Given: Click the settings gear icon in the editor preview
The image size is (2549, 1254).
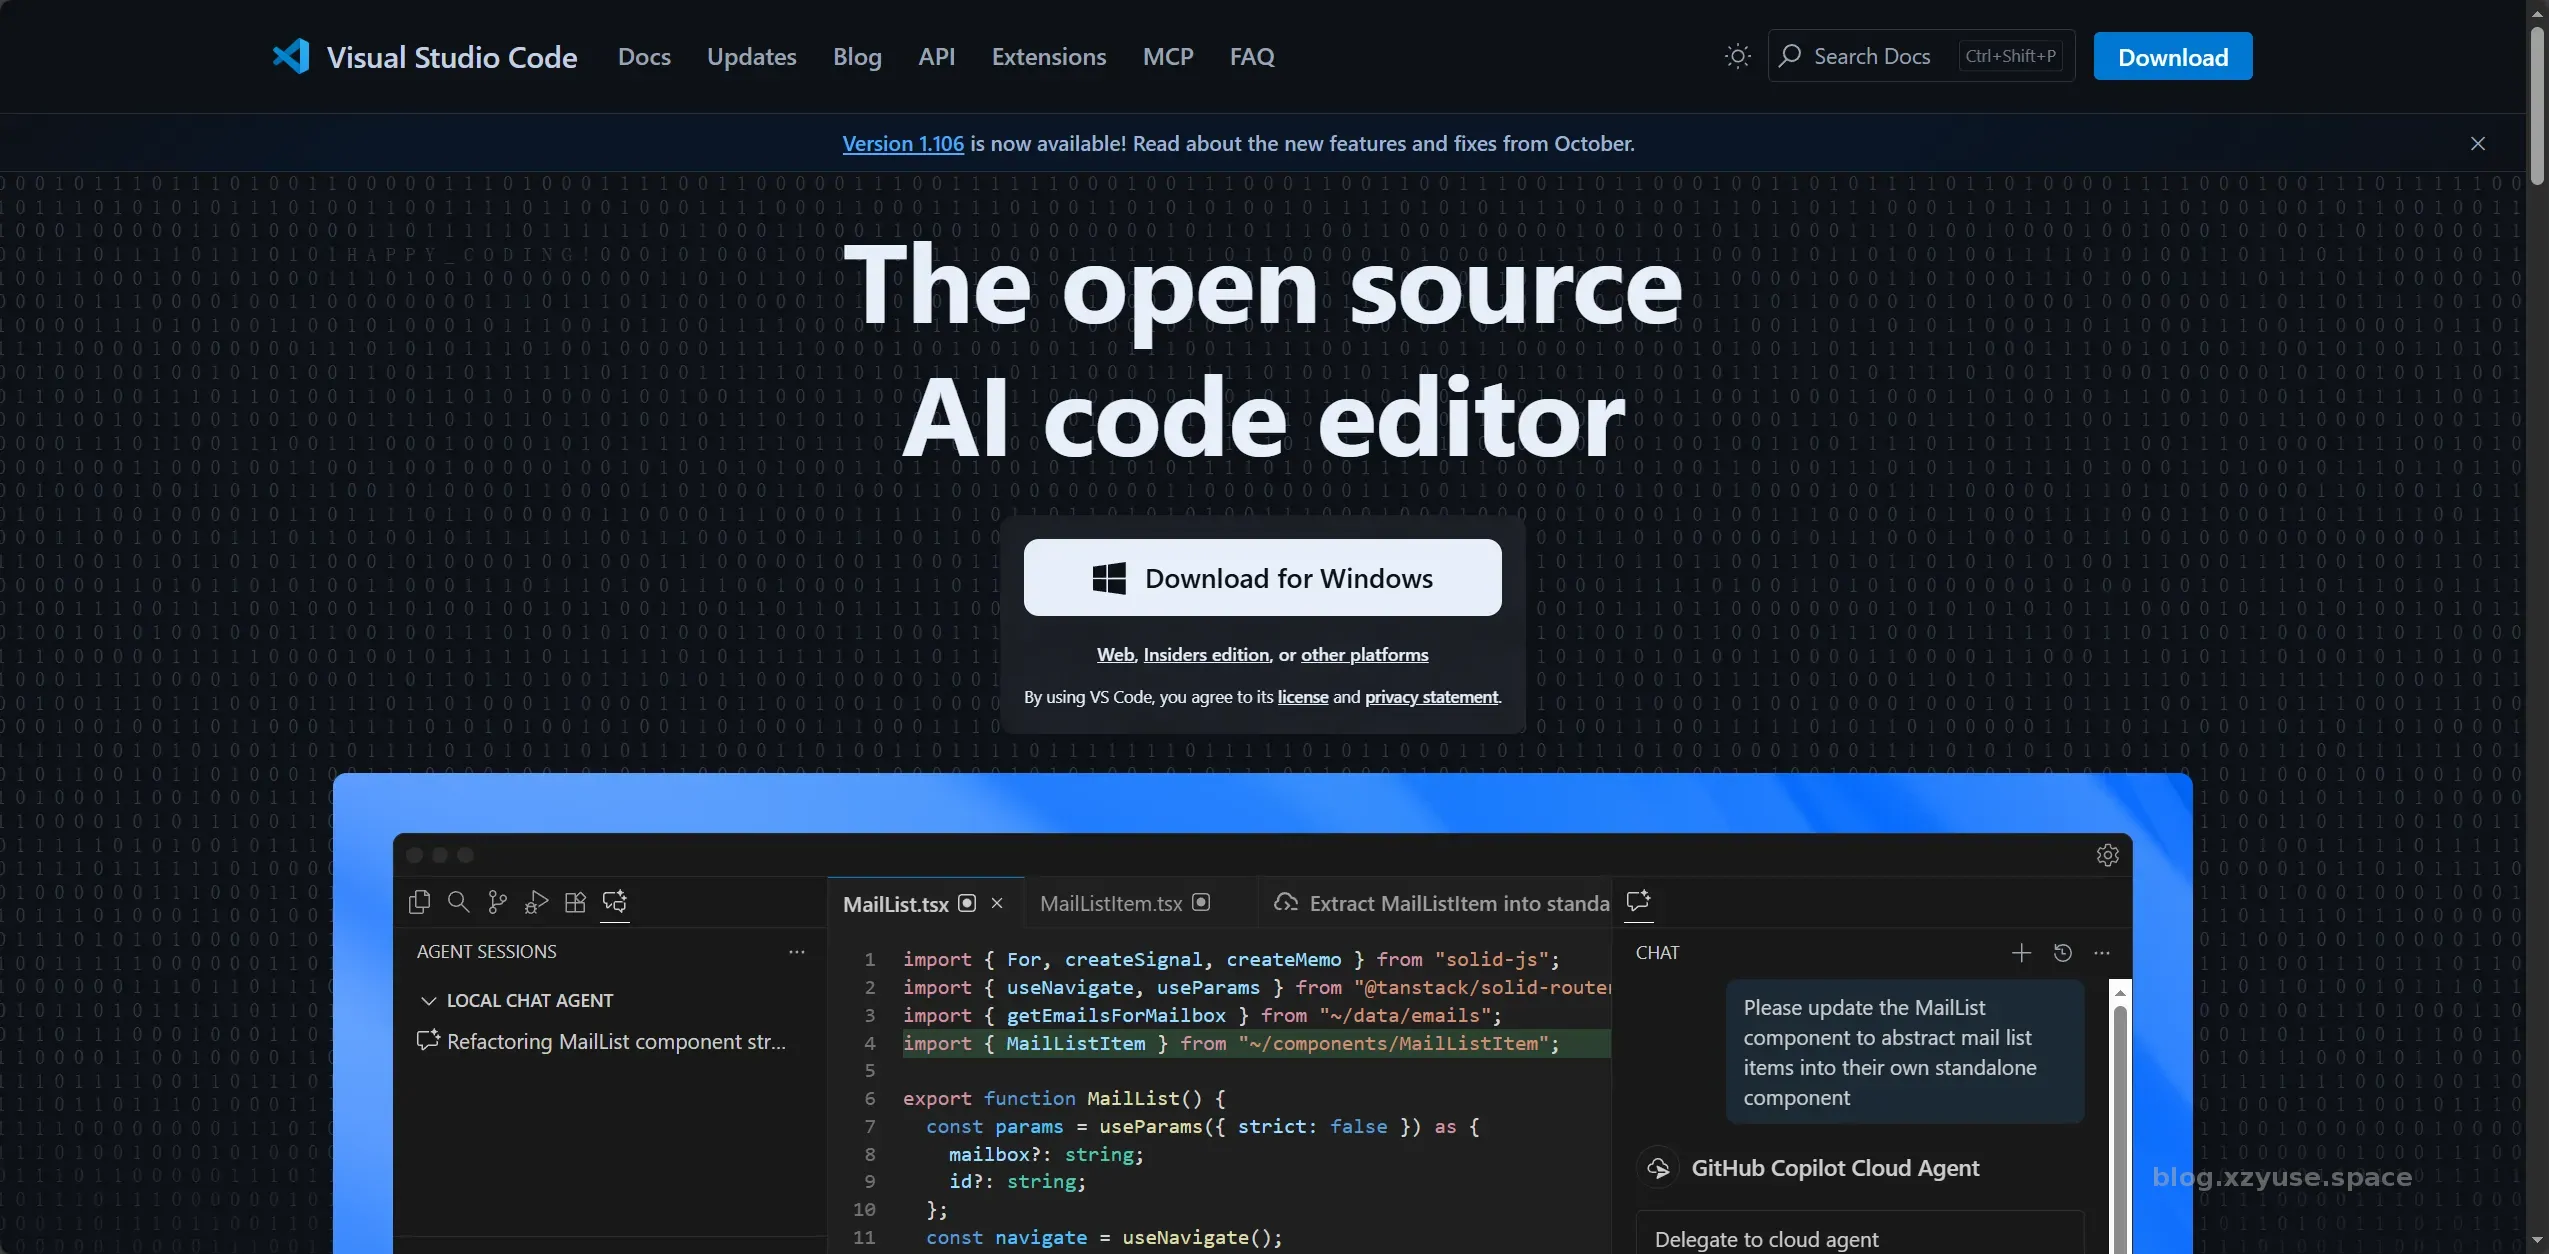Looking at the screenshot, I should pyautogui.click(x=2107, y=855).
